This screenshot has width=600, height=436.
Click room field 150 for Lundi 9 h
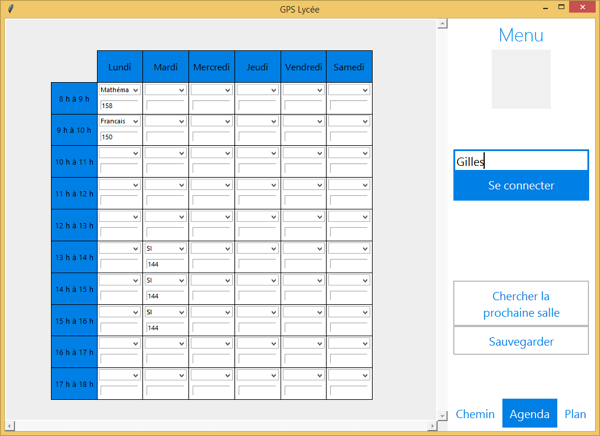tap(119, 137)
